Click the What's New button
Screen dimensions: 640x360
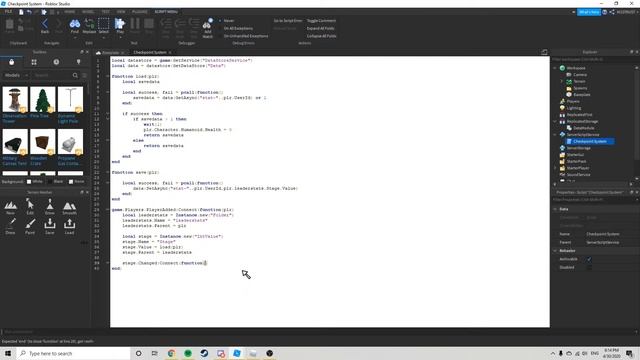point(589,12)
